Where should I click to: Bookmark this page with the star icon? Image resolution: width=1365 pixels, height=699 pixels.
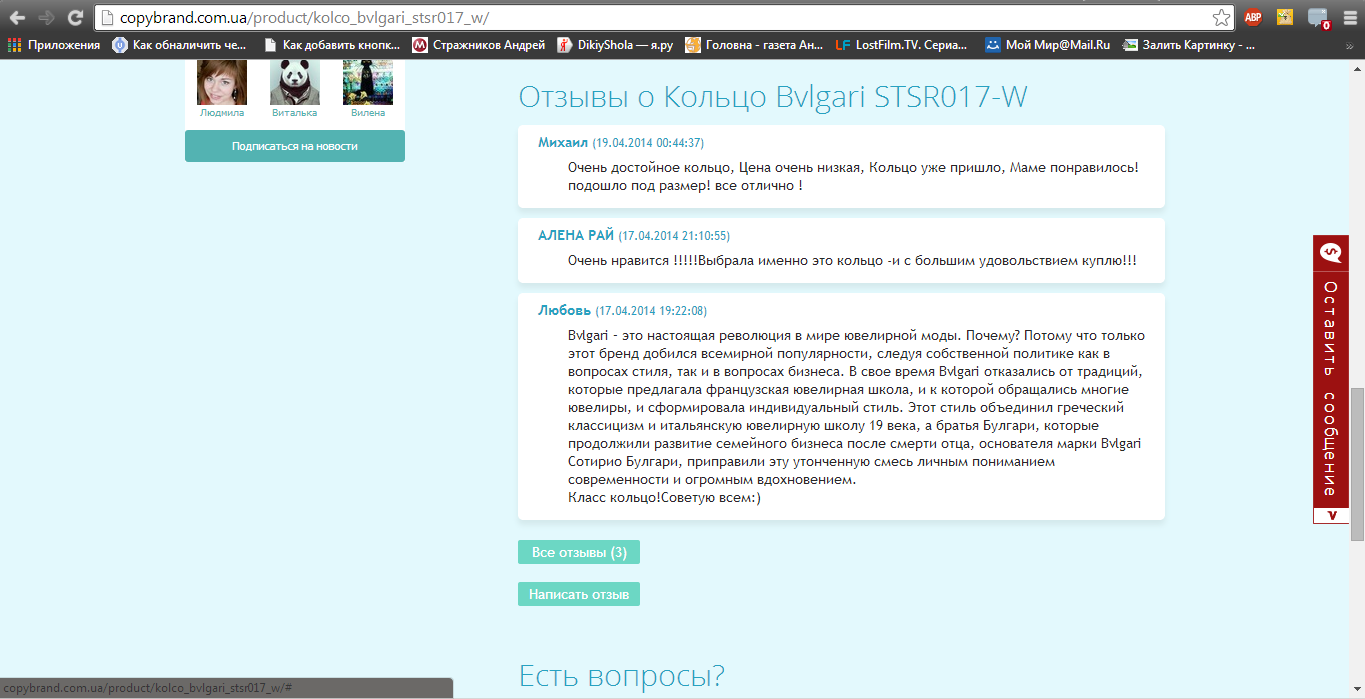click(x=1221, y=18)
